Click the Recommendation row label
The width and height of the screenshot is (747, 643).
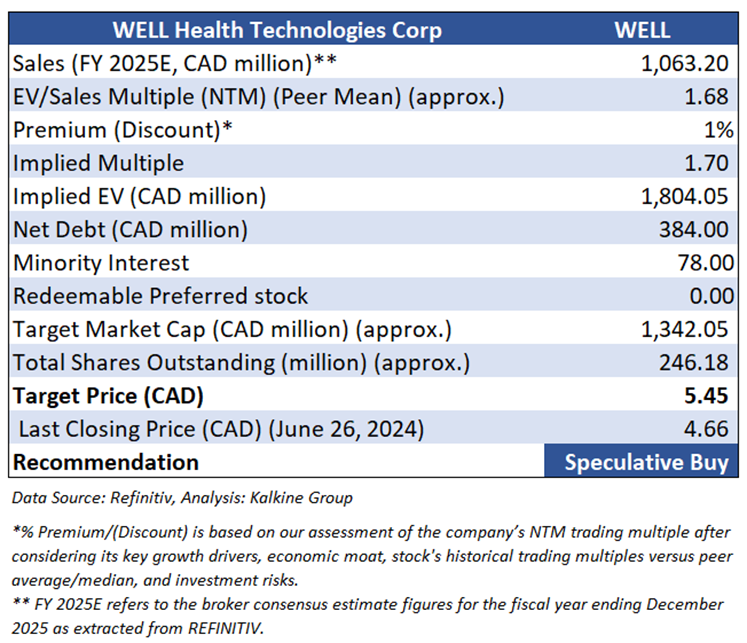tap(105, 462)
